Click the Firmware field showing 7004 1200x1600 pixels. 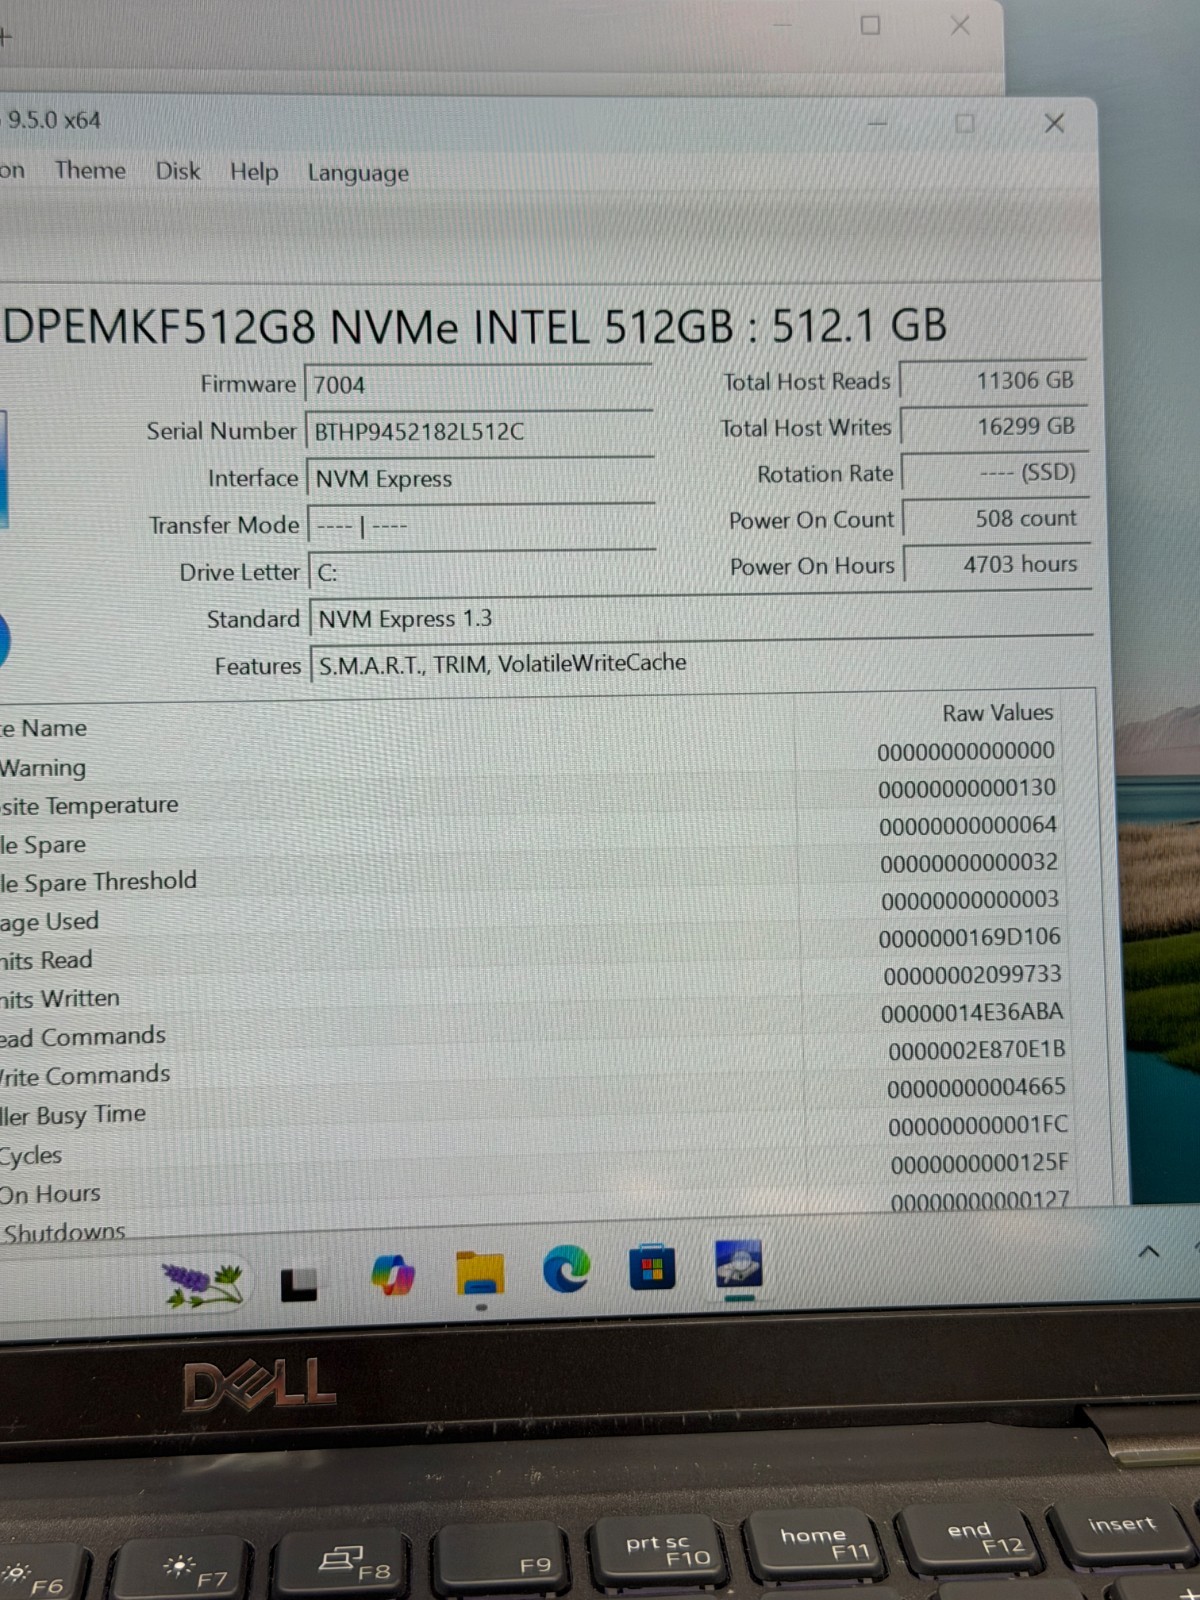(x=479, y=385)
